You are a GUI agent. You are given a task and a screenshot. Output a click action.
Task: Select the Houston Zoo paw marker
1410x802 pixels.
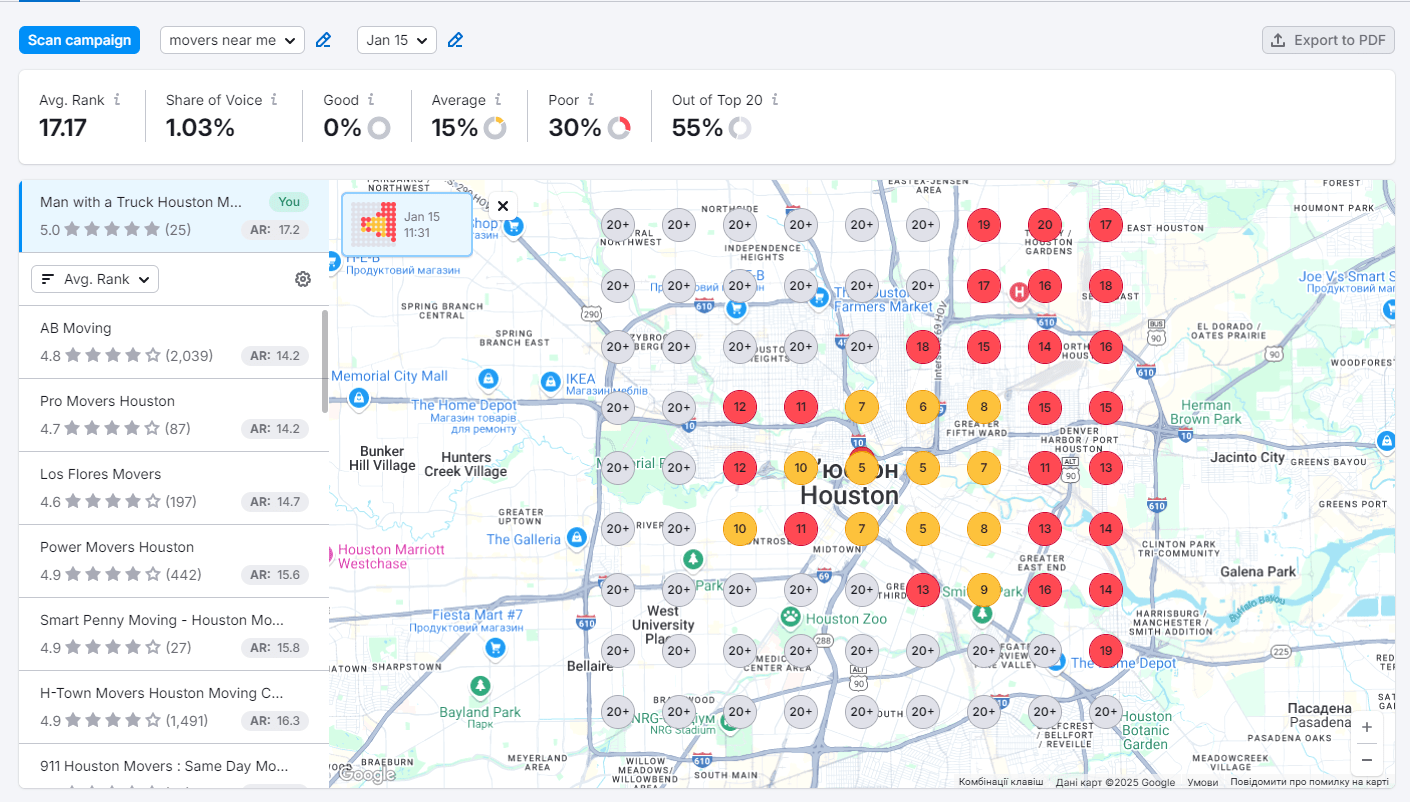tap(792, 617)
